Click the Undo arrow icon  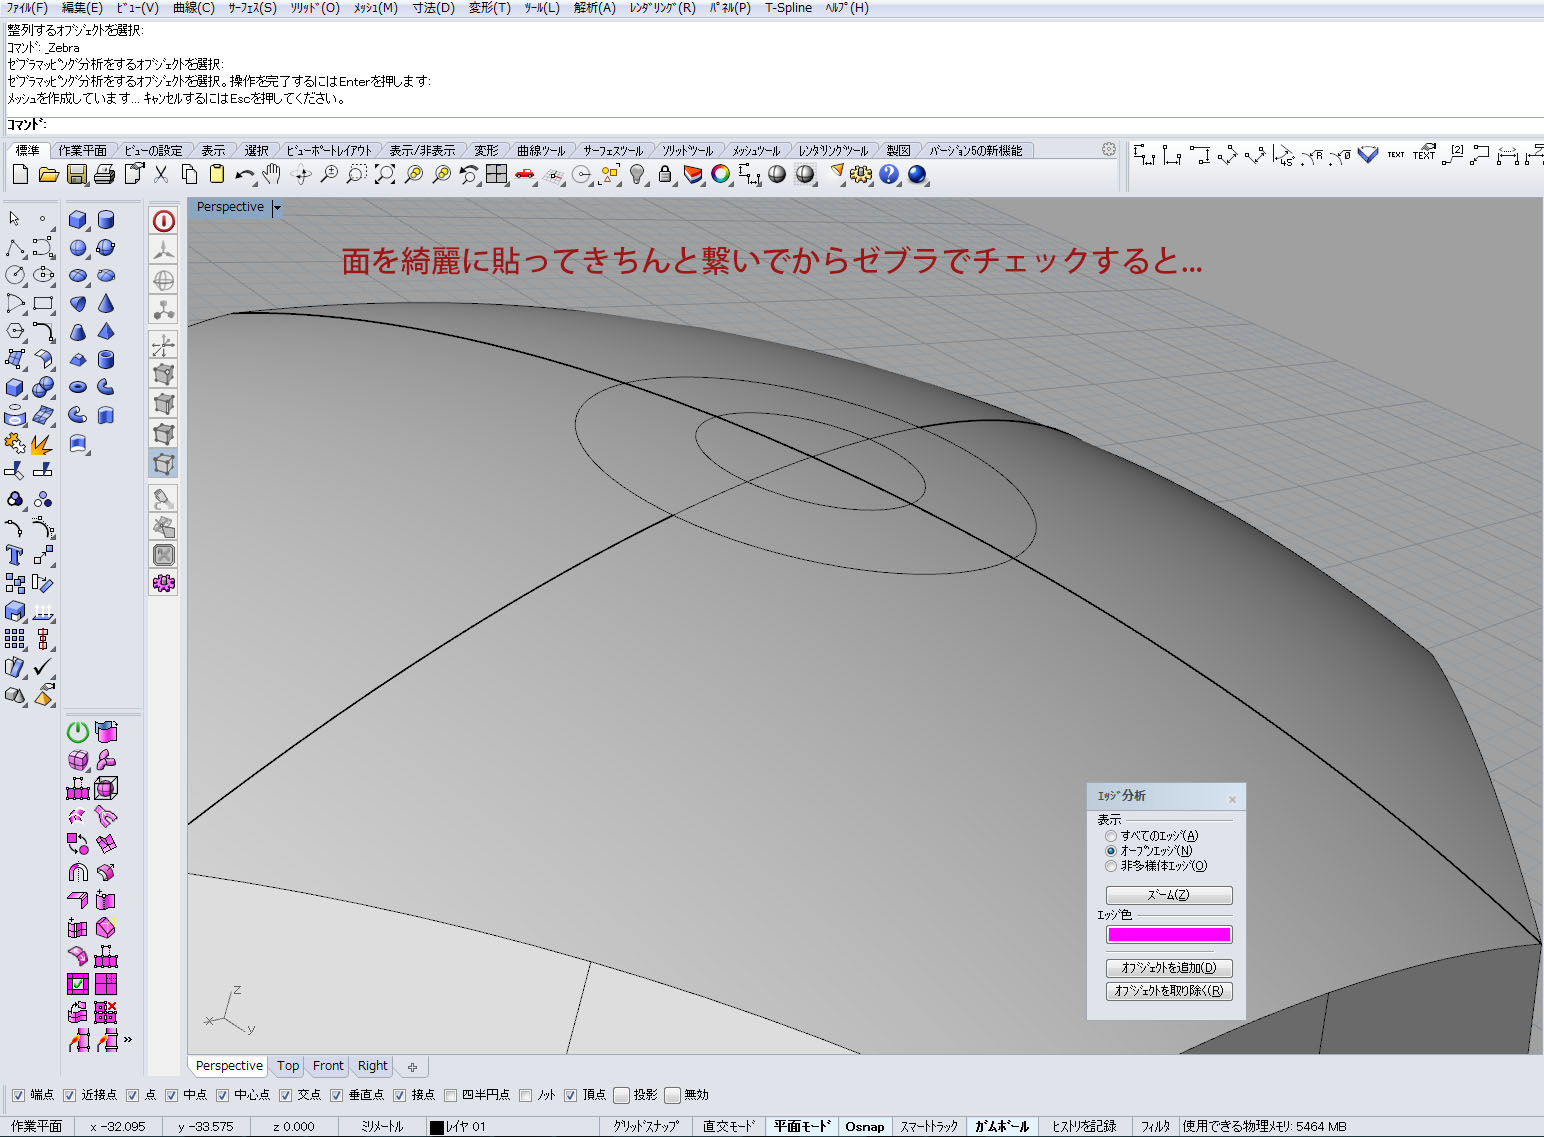coord(244,175)
